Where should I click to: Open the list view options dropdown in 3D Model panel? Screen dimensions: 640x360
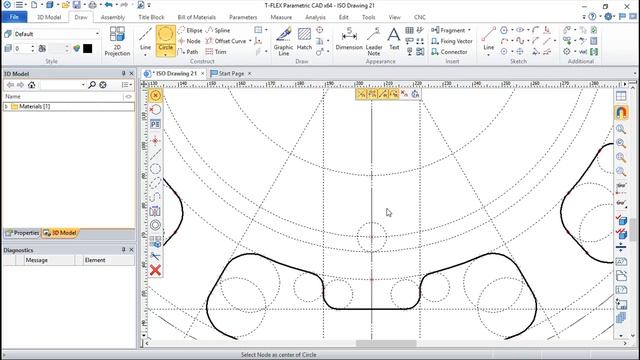127,84
